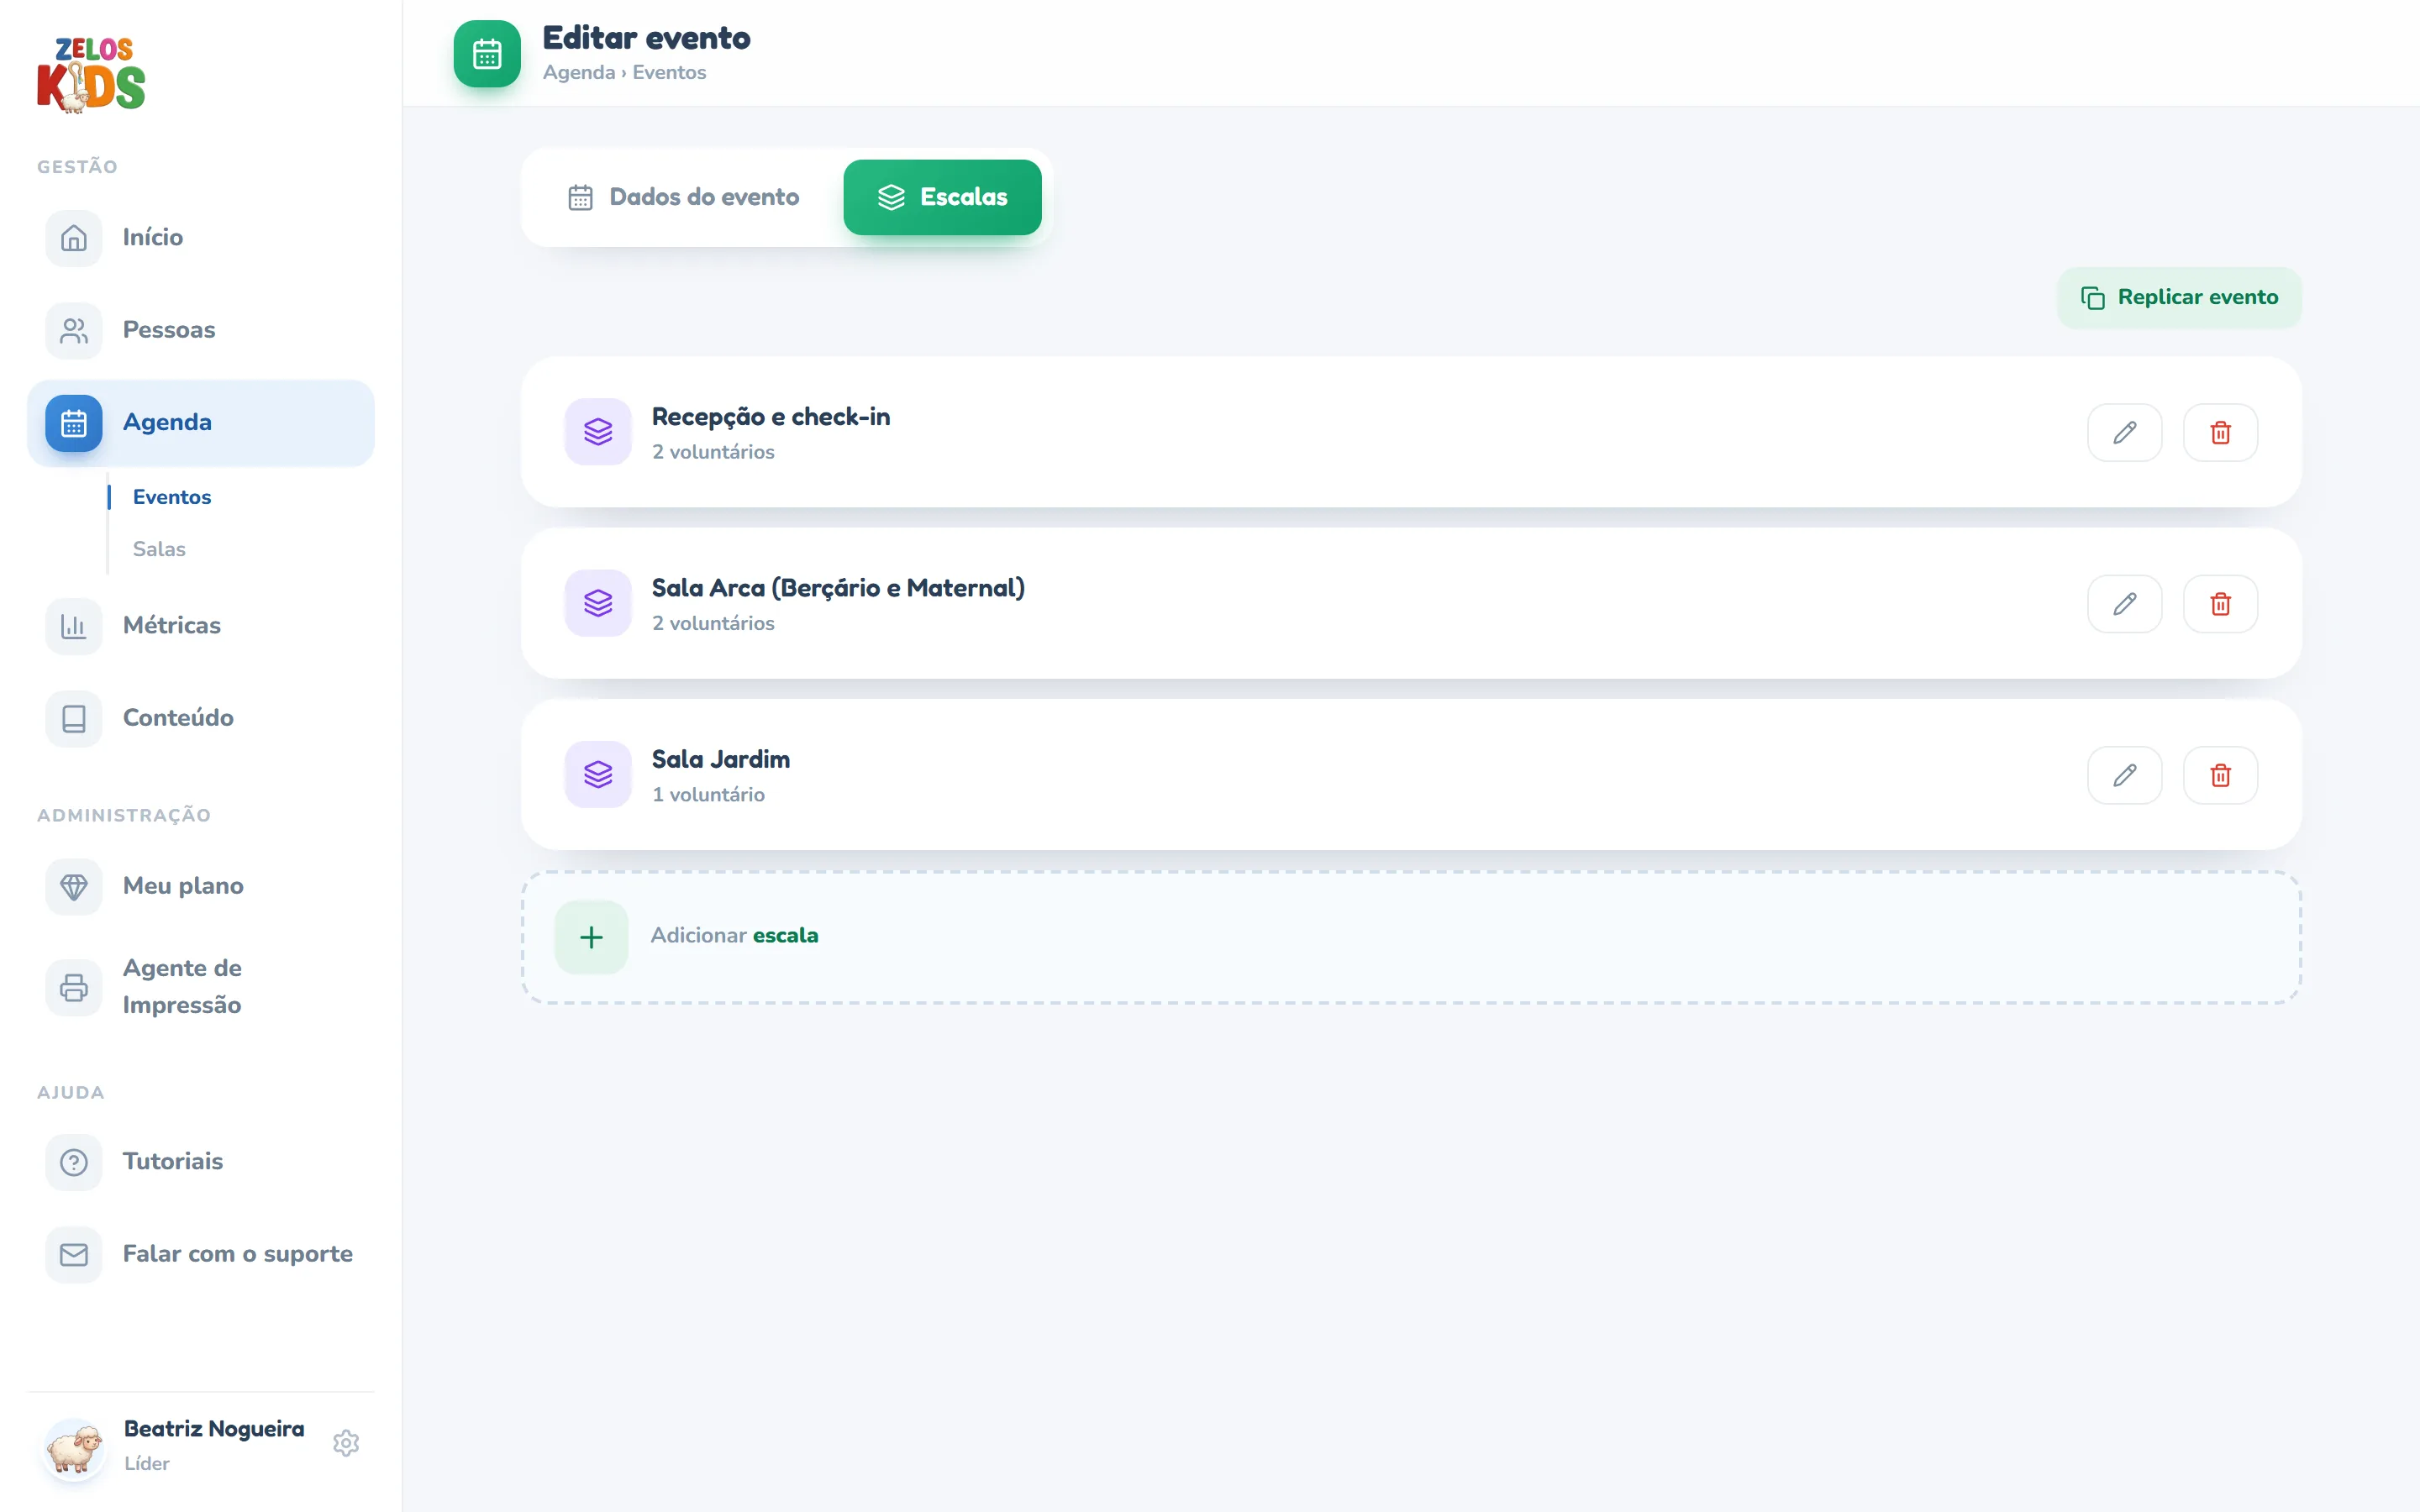Remove Sala Jardim with trash icon
This screenshot has height=1512, width=2420.
[x=2220, y=775]
